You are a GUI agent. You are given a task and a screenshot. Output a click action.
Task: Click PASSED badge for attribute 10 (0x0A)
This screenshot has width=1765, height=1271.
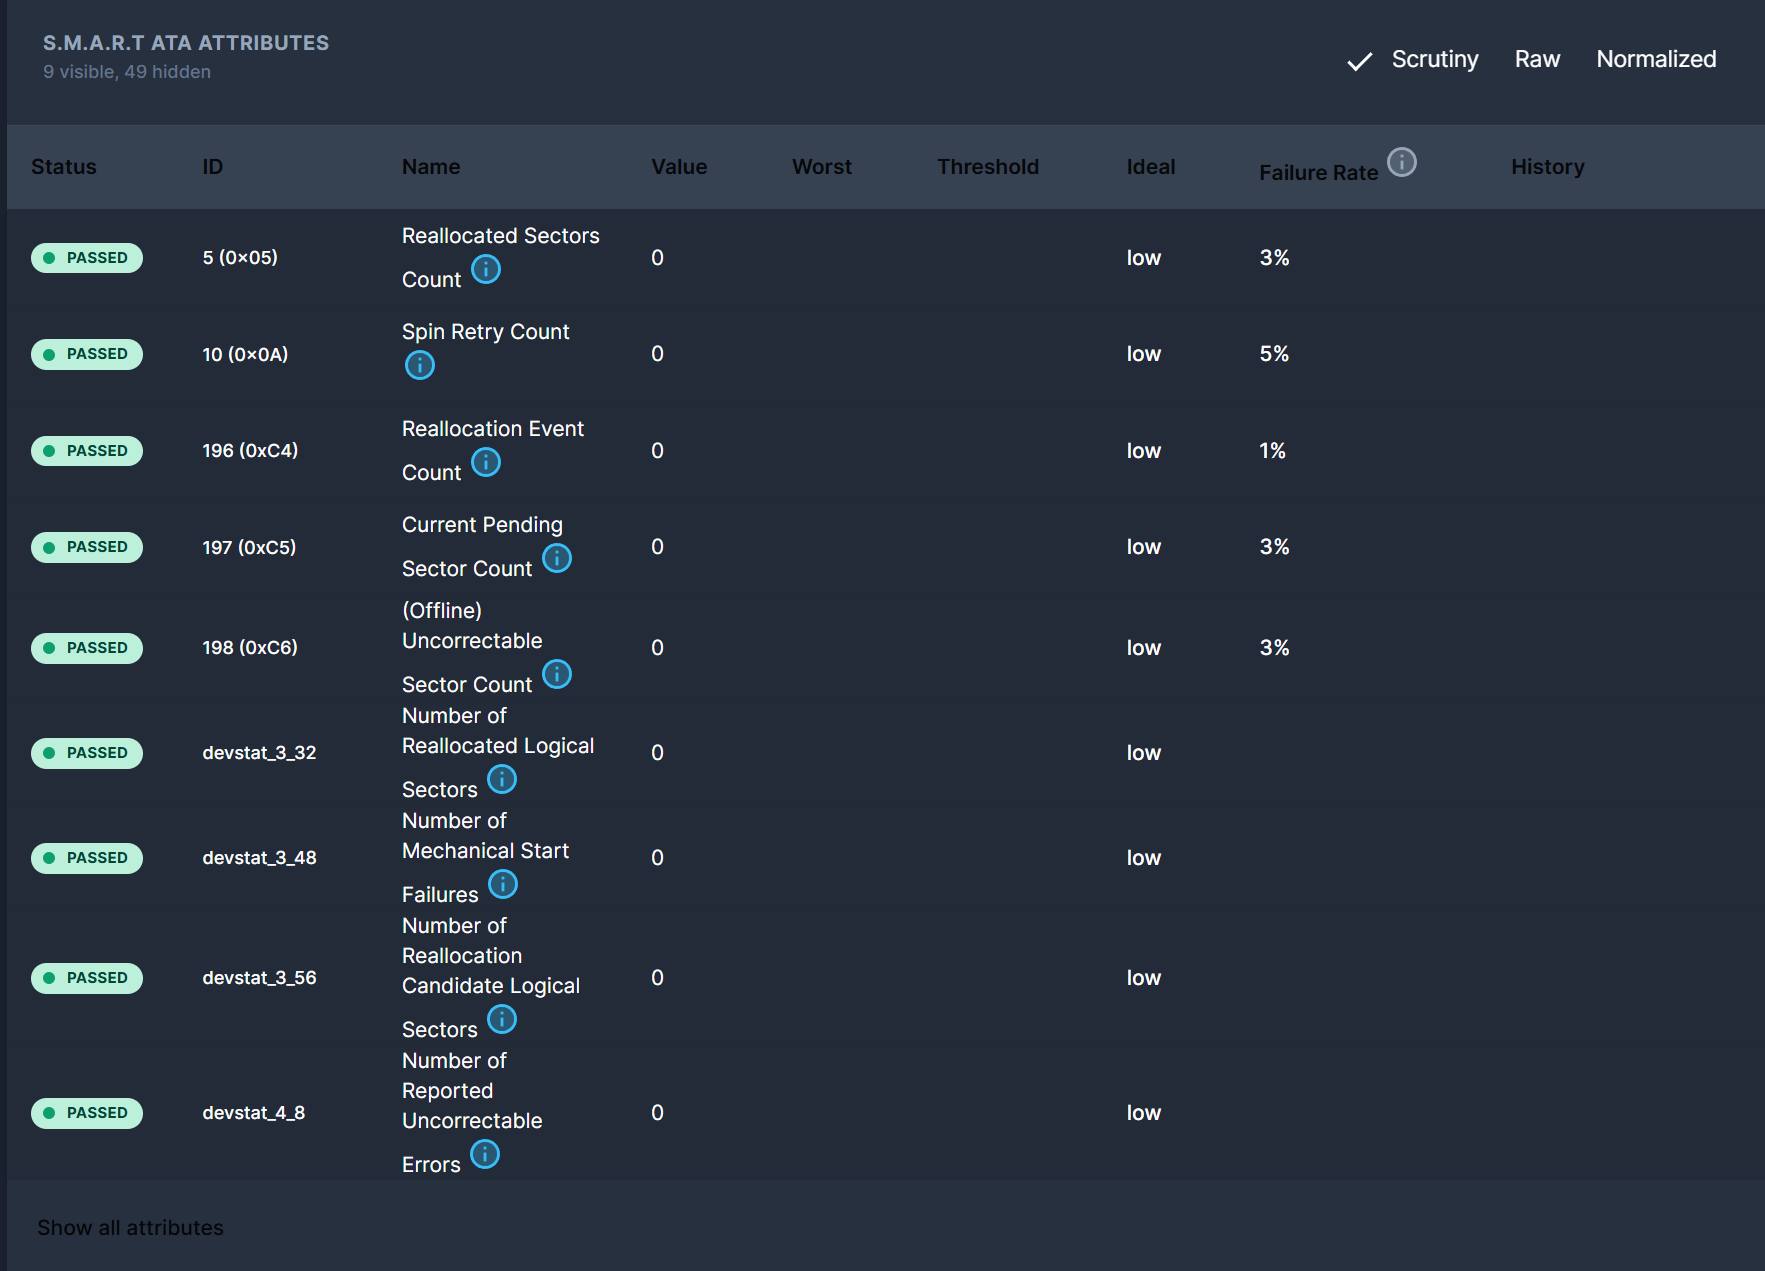87,355
